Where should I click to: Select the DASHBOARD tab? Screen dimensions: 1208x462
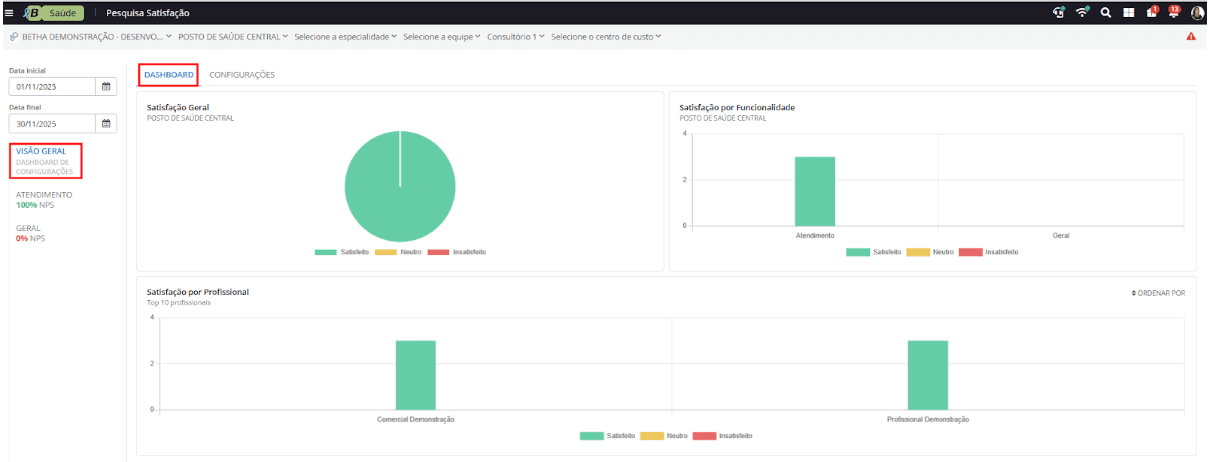click(168, 75)
